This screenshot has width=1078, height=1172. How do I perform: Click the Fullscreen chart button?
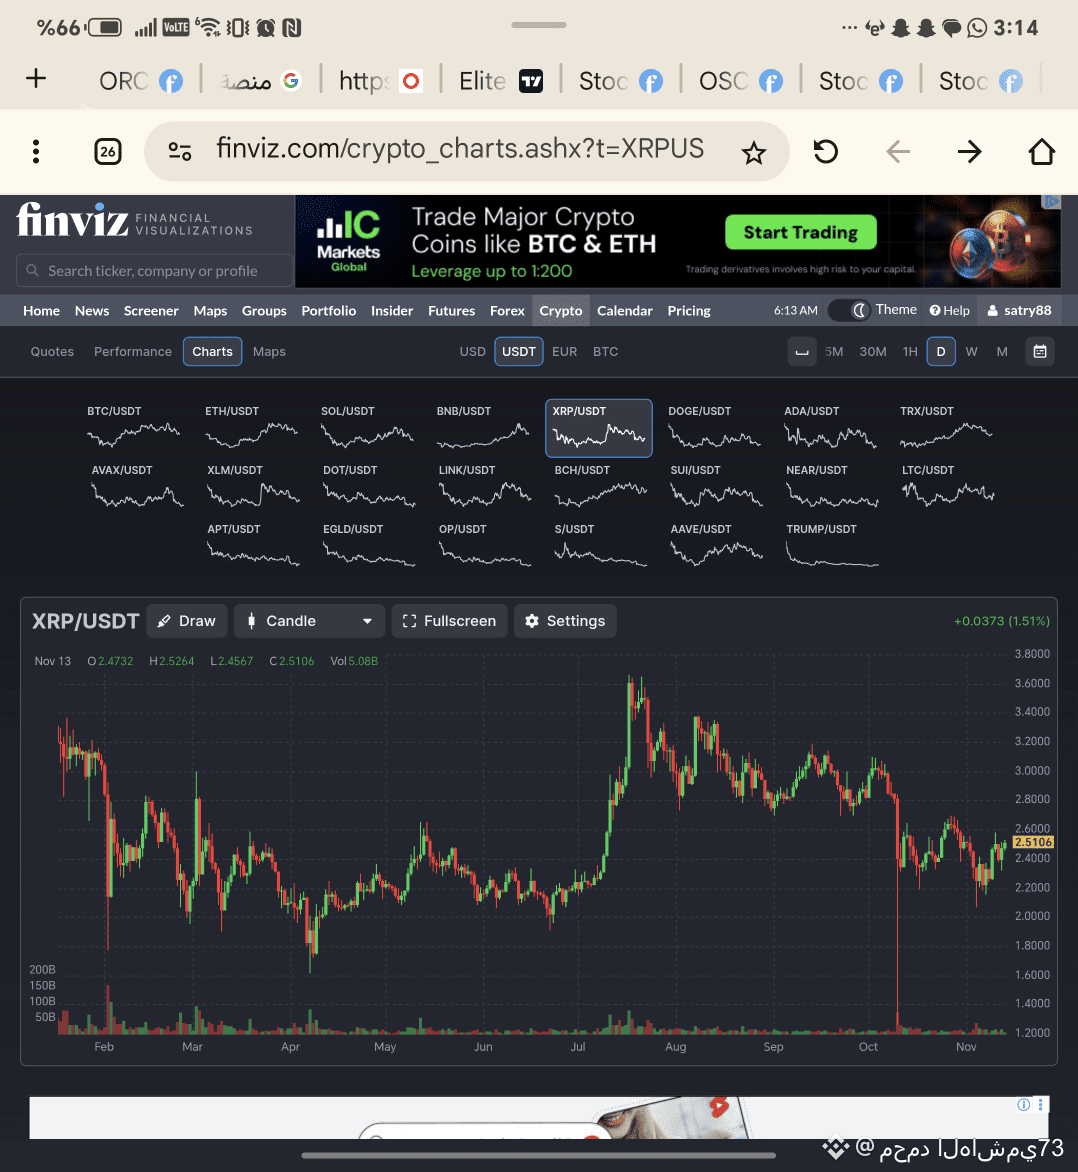coord(449,621)
